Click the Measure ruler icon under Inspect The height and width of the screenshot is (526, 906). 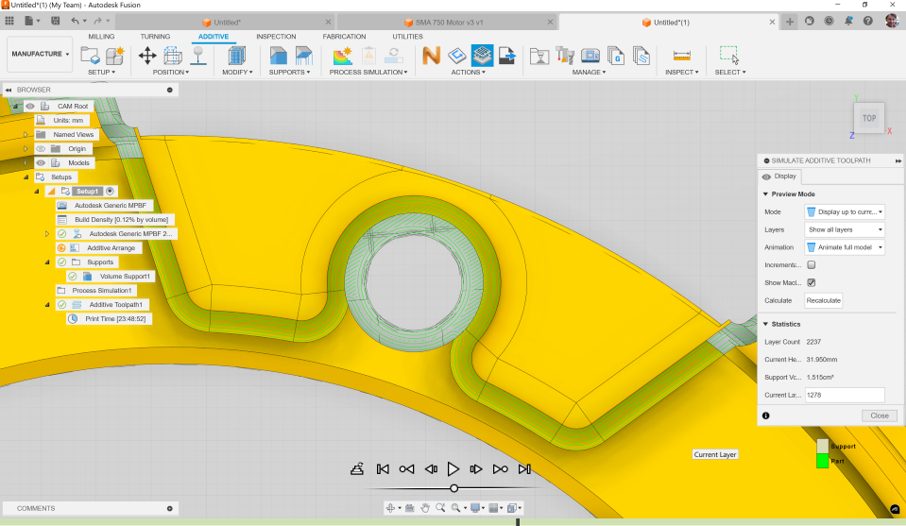681,56
